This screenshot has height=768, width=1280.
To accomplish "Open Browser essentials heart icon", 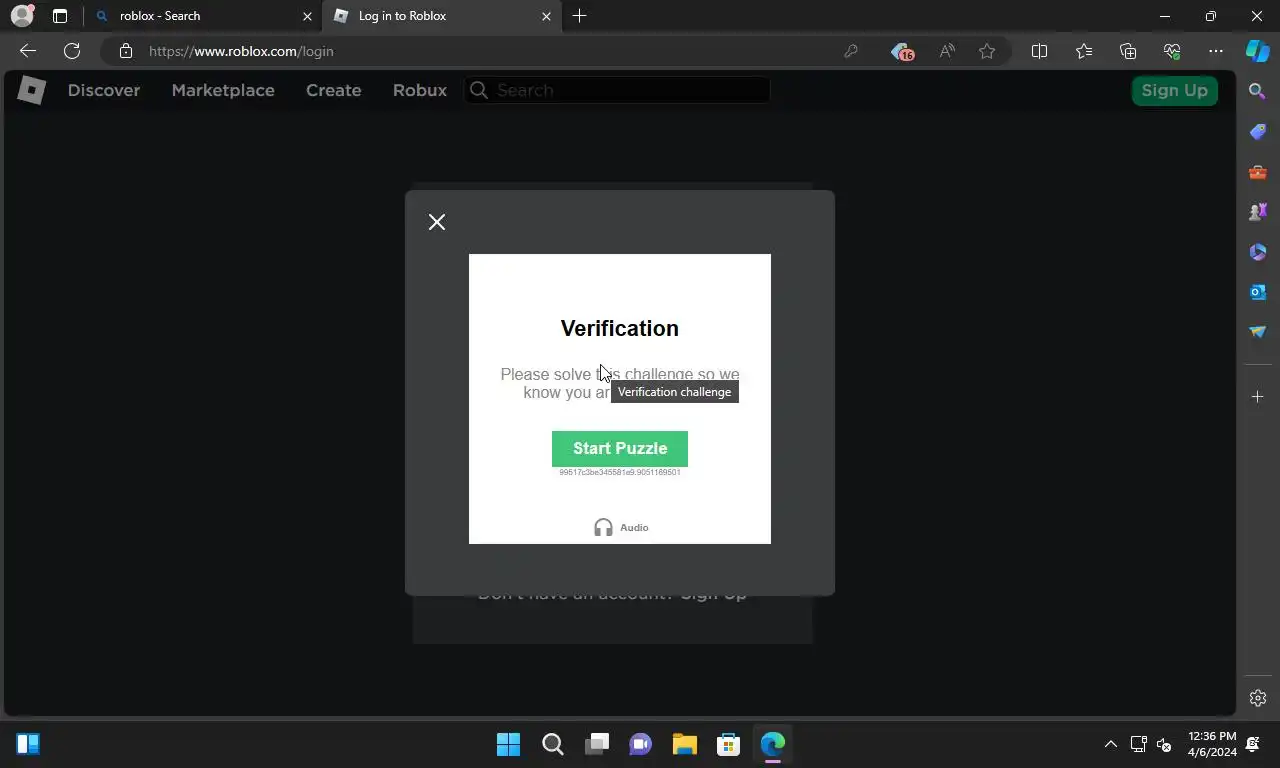I will [1172, 51].
